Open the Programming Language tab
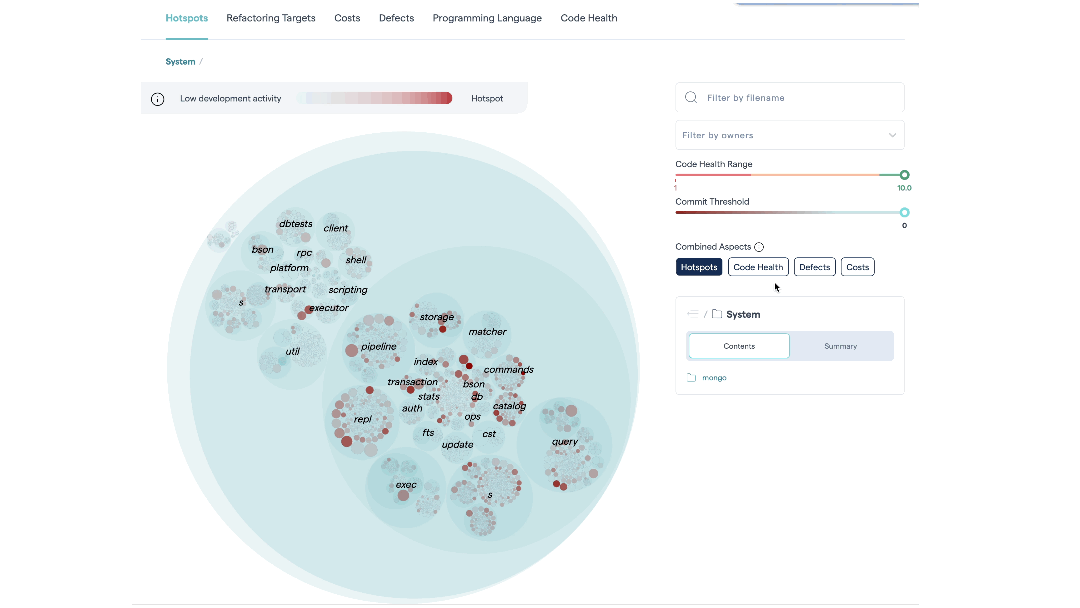Viewport: 1080px width, 608px height. pyautogui.click(x=487, y=17)
